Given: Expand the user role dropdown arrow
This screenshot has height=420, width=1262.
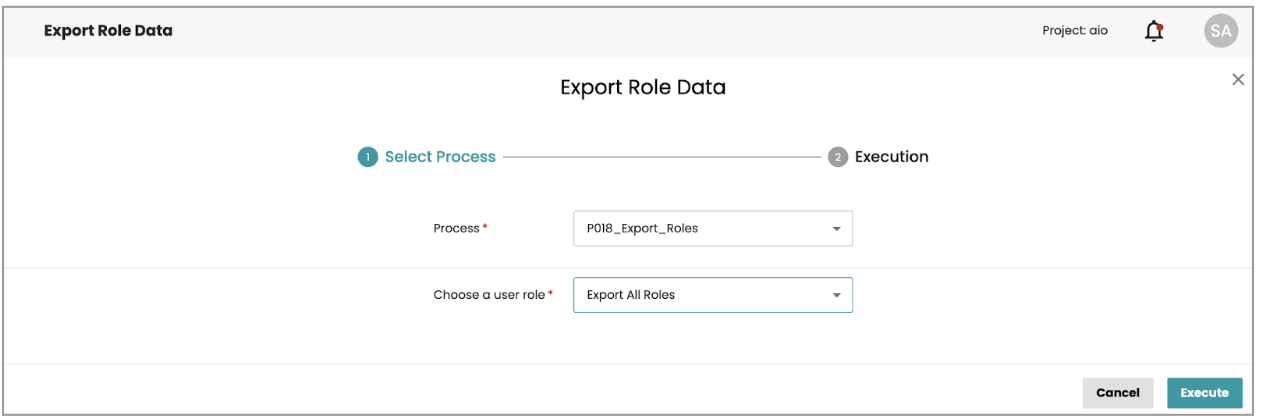Looking at the screenshot, I should pos(836,296).
